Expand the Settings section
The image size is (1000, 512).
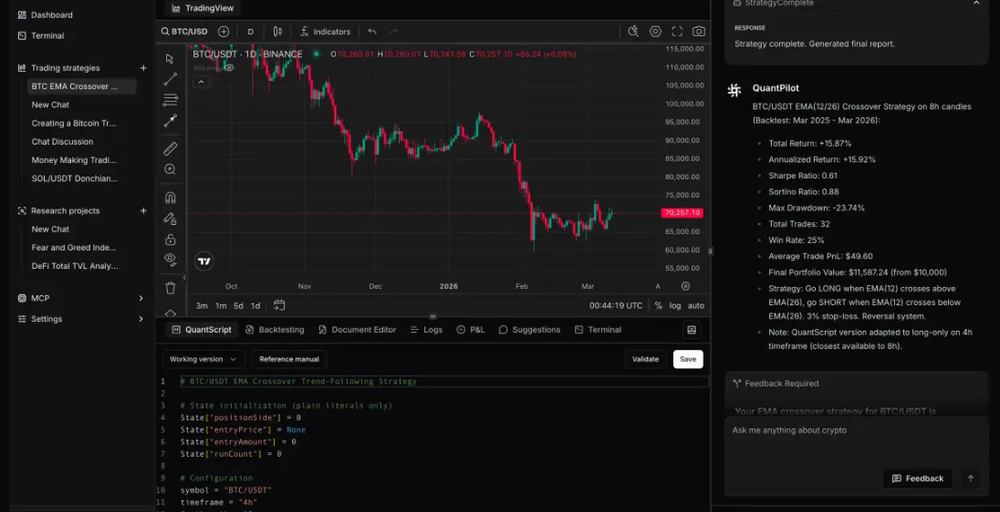(81, 319)
